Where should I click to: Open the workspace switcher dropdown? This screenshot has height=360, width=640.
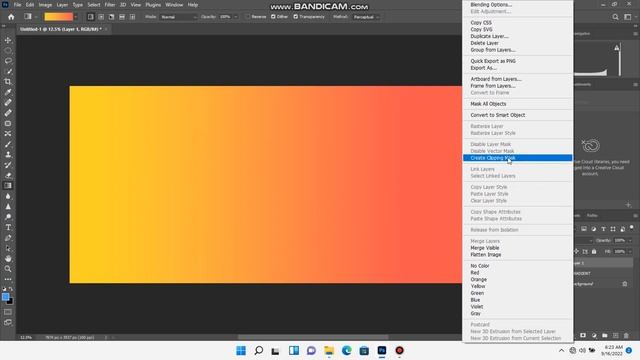[630, 17]
